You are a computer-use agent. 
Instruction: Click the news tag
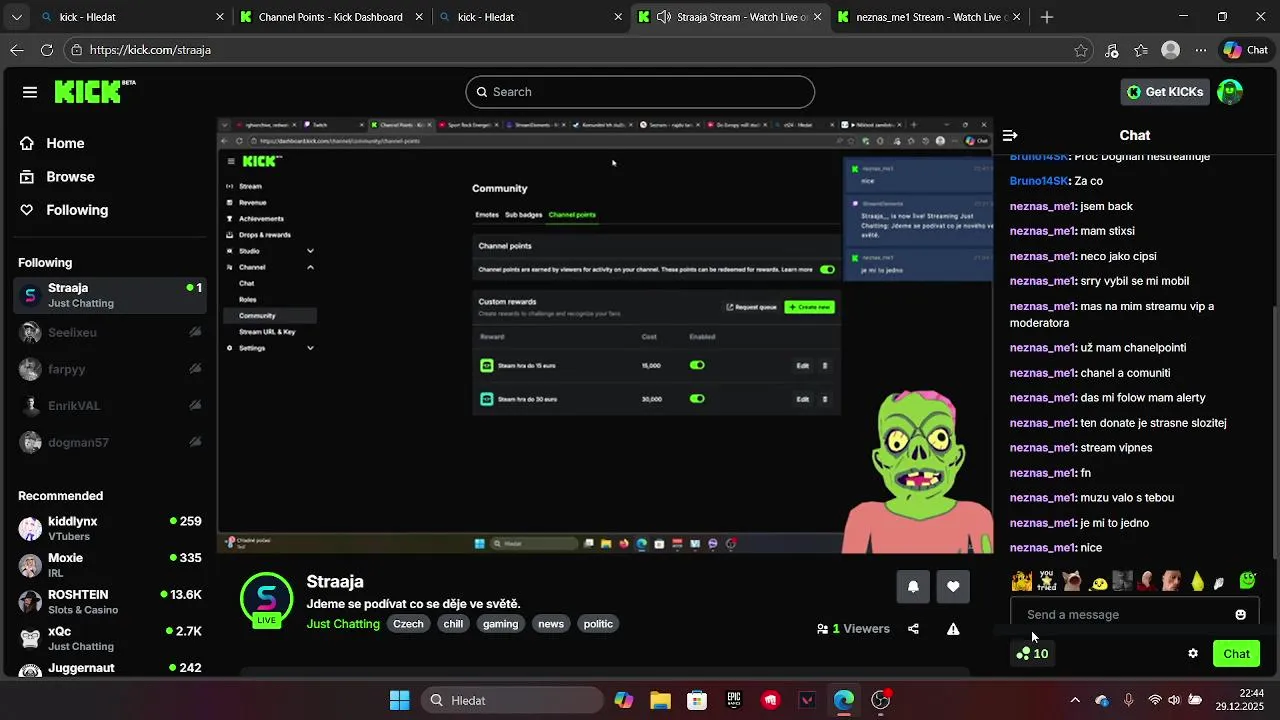point(551,624)
